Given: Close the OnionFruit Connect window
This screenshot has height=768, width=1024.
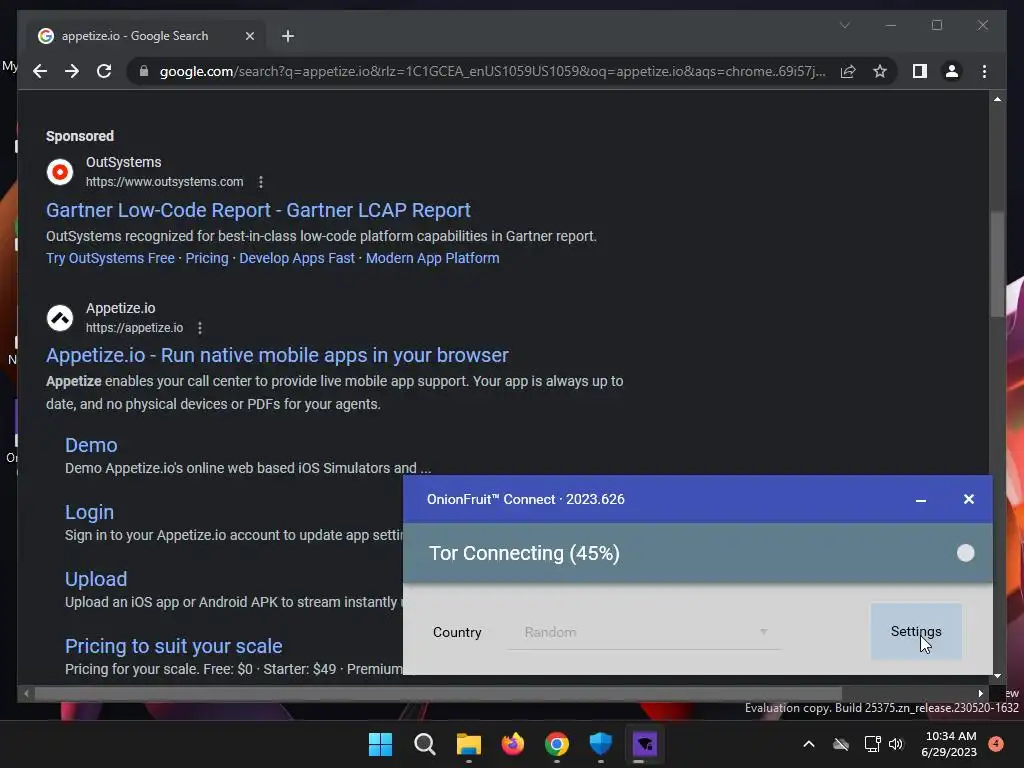Looking at the screenshot, I should coord(968,500).
